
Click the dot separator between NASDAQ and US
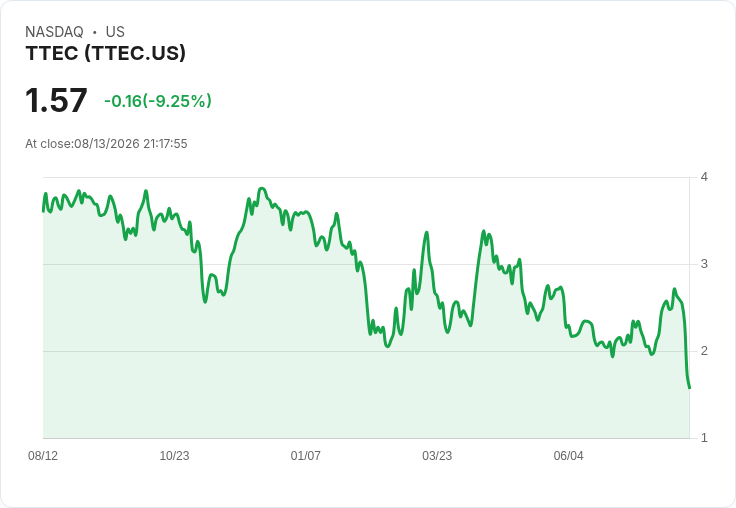click(94, 32)
